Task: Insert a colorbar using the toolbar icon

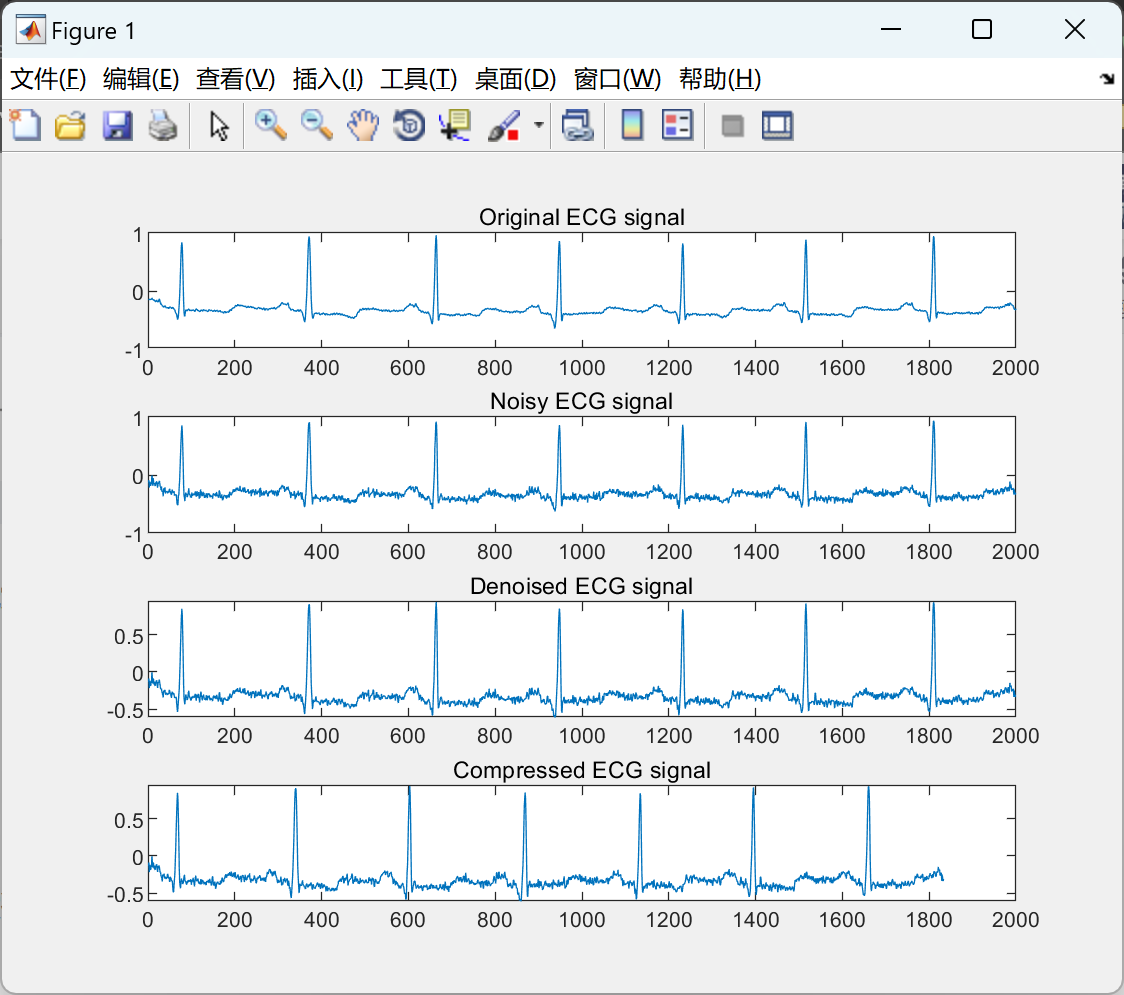Action: tap(632, 125)
